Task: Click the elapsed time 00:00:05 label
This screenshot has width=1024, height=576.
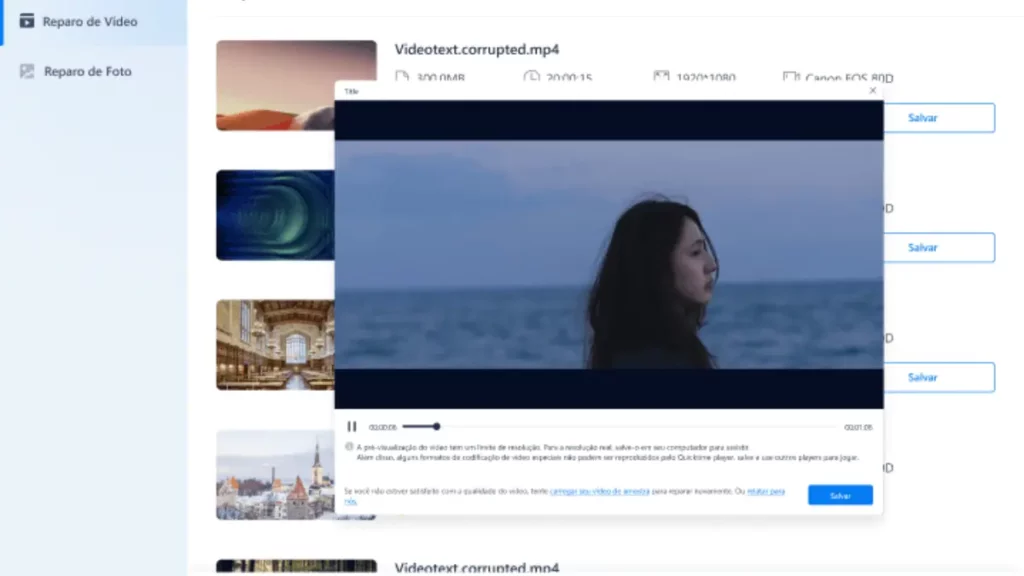Action: (383, 427)
